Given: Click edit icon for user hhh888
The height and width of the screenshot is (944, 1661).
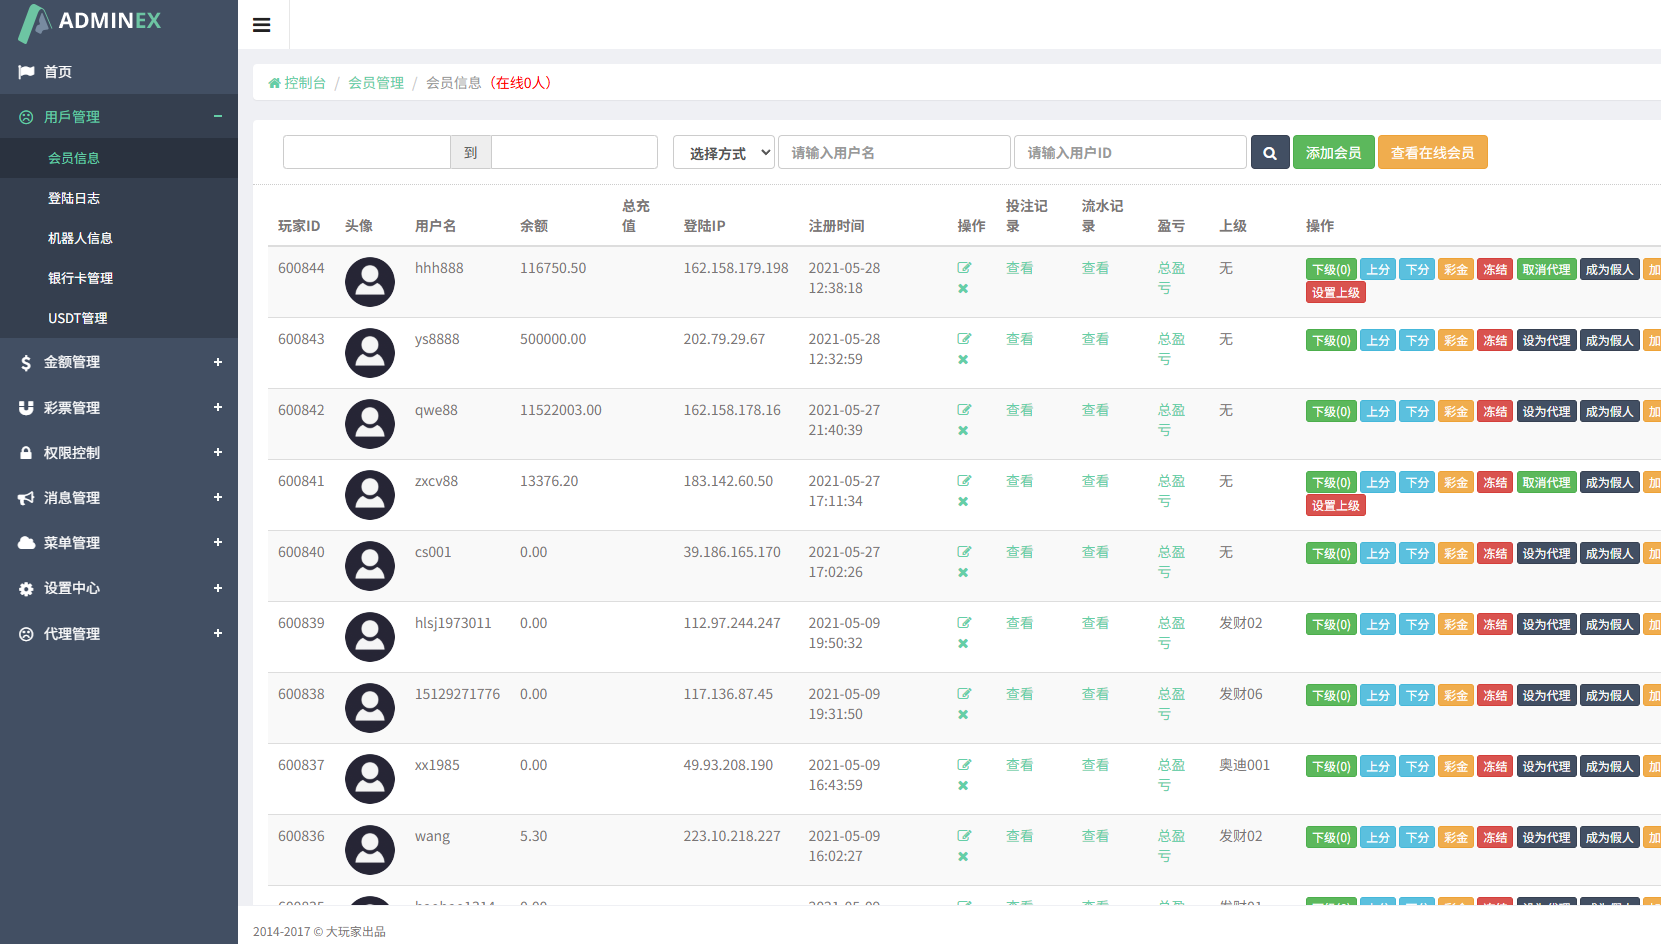Looking at the screenshot, I should click(x=964, y=268).
